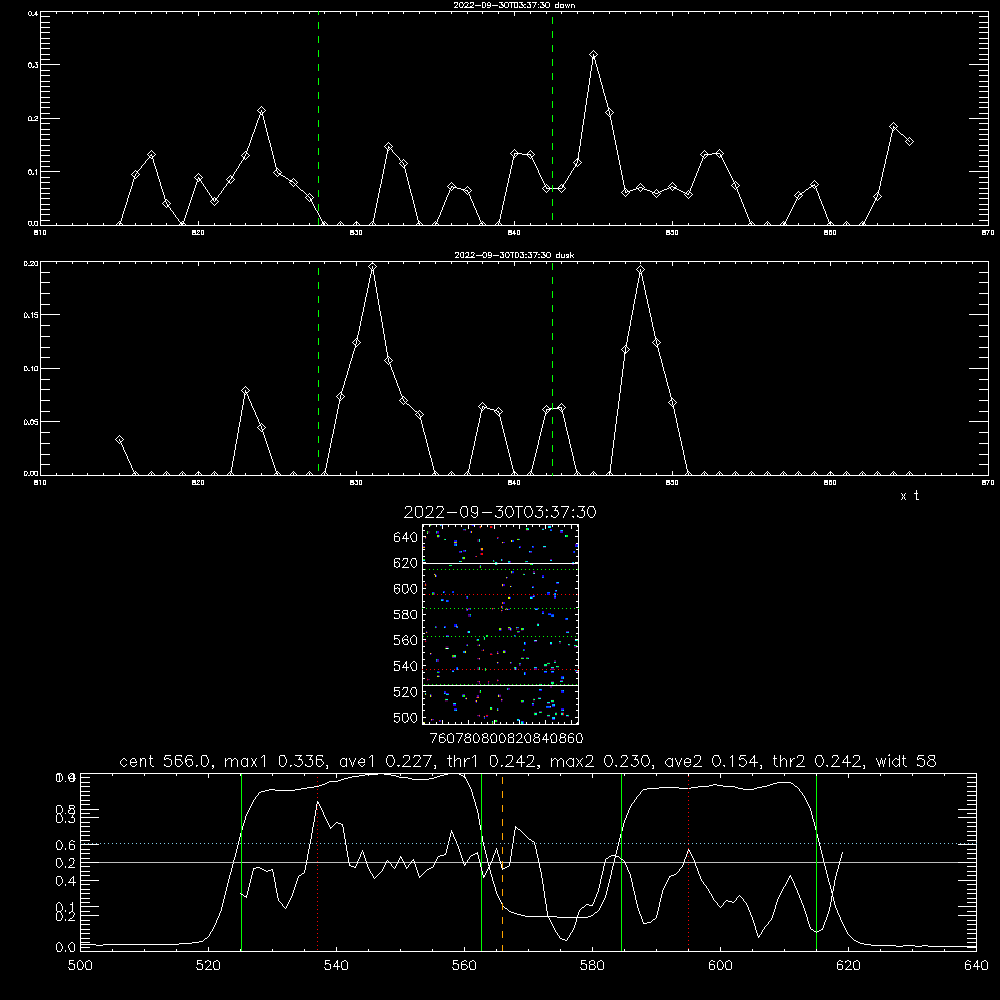This screenshot has width=1000, height=1000.
Task: Select the 'max1 0.336' value in stats header
Action: click(276, 761)
